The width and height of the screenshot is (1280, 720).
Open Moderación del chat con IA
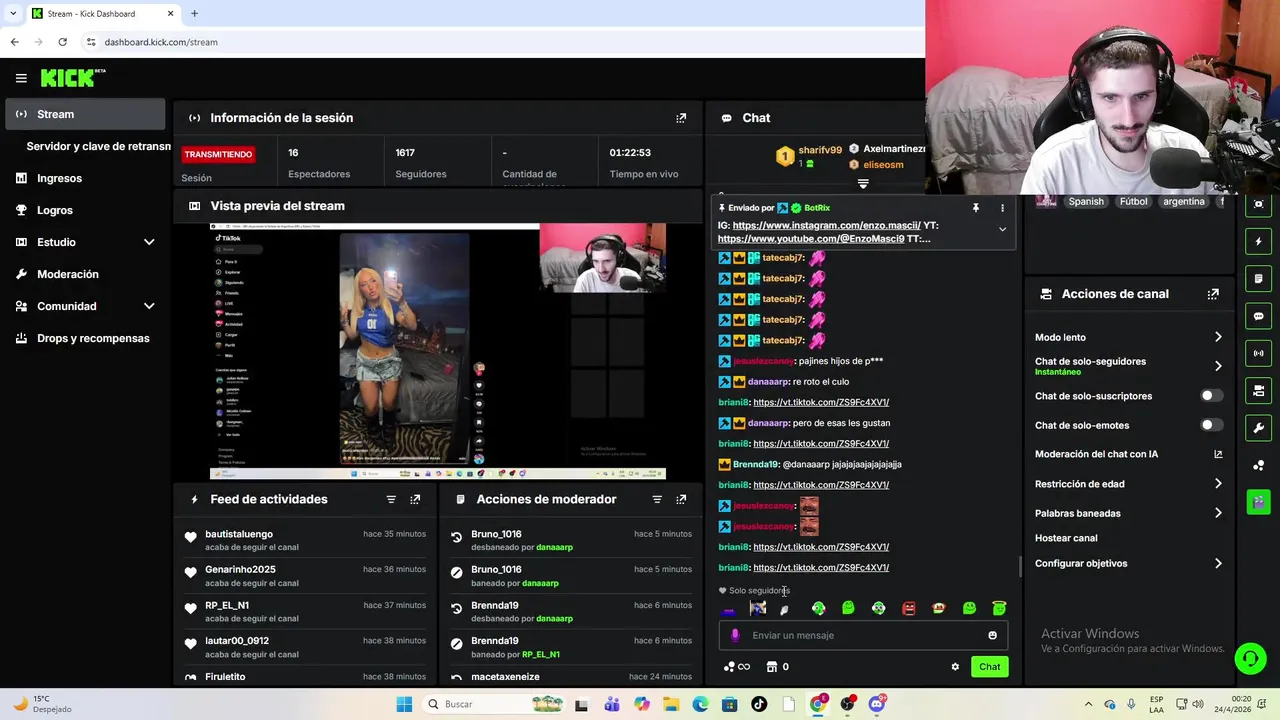(x=1128, y=454)
